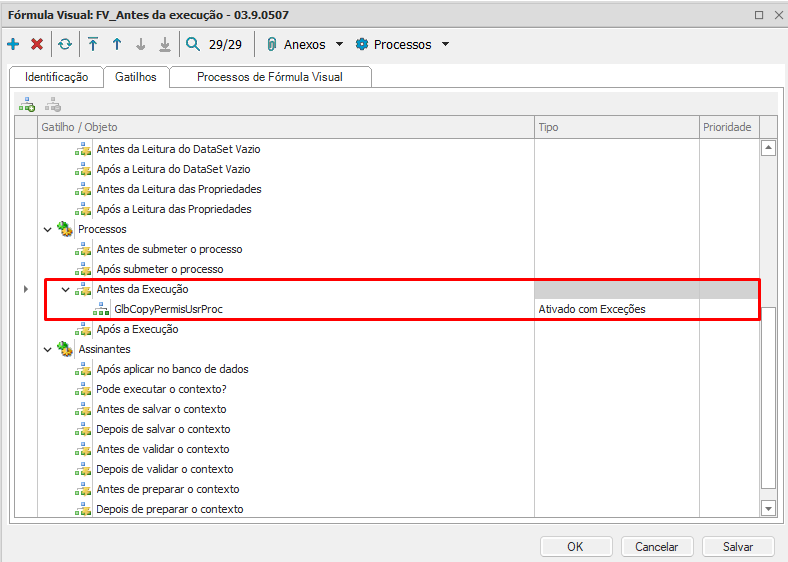Select the GlbCopyPermisUsrProc row
The height and width of the screenshot is (562, 788).
click(x=399, y=309)
